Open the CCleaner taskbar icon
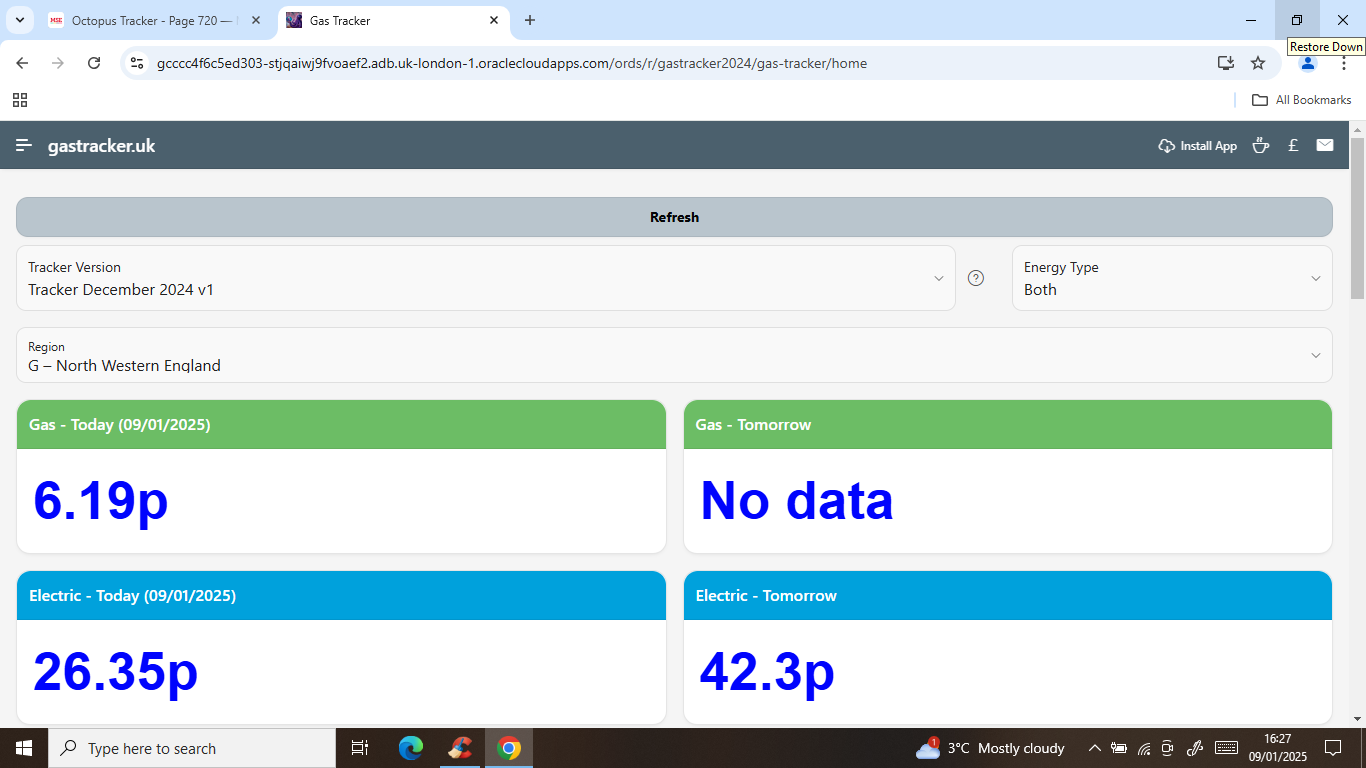This screenshot has width=1366, height=768. tap(460, 748)
